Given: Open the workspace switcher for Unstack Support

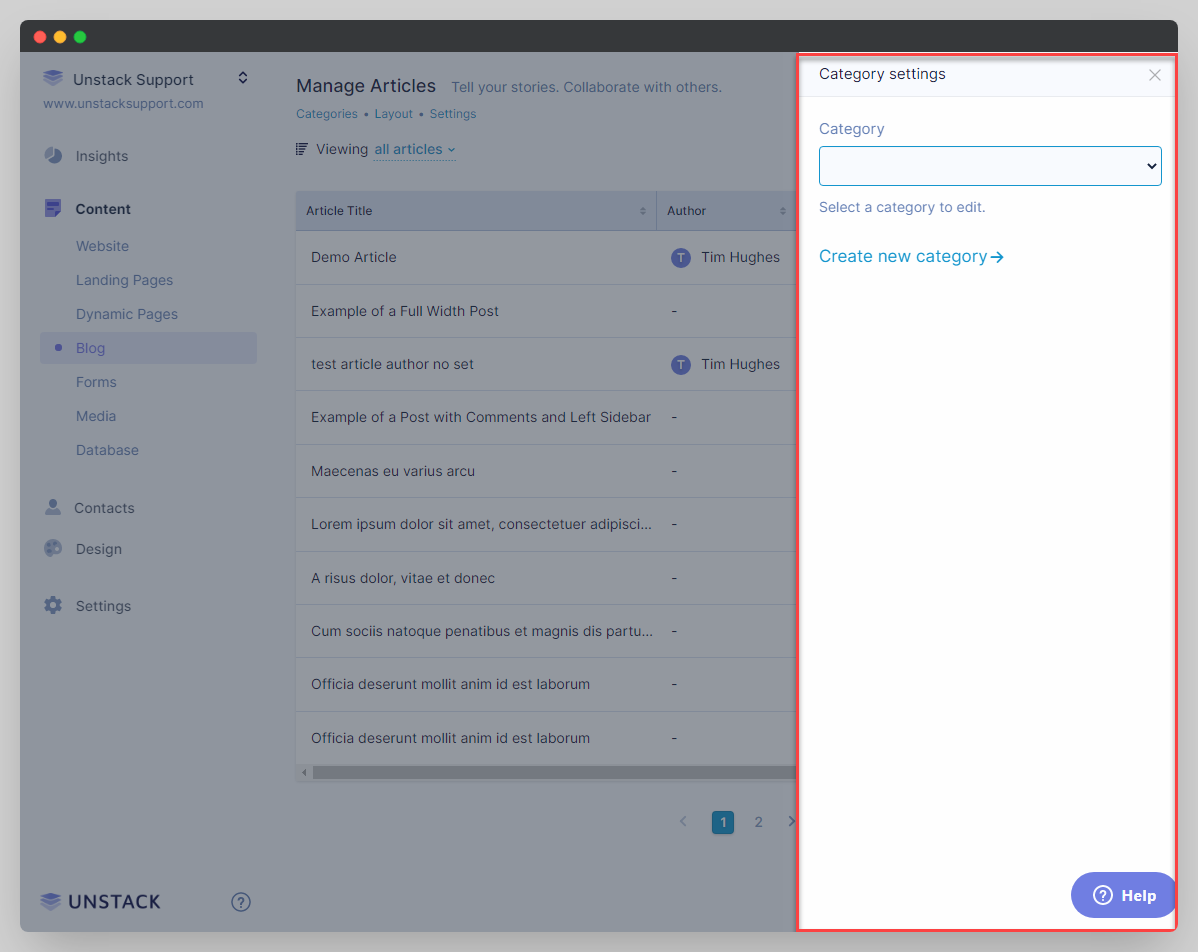Looking at the screenshot, I should click(243, 77).
